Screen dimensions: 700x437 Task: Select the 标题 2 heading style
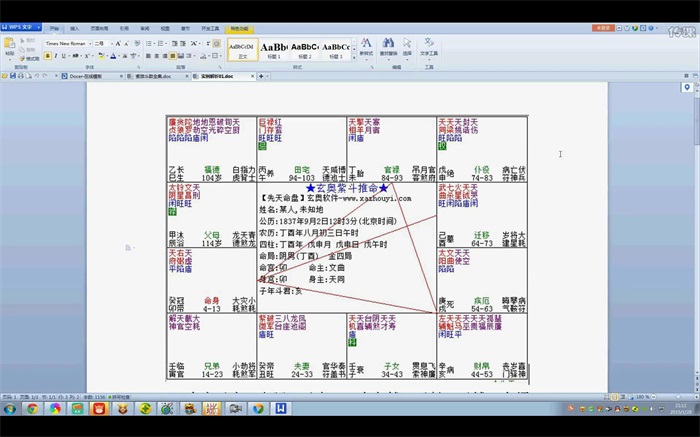click(x=304, y=49)
